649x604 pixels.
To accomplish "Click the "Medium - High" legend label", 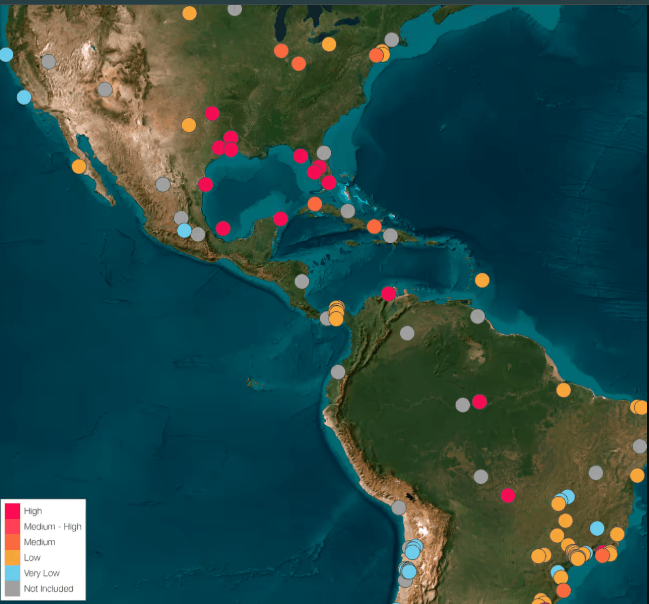I will tap(53, 527).
